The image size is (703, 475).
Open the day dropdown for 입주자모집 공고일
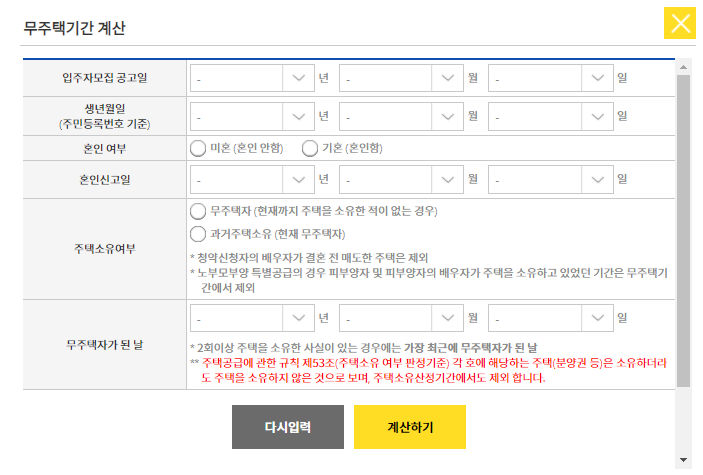[x=551, y=78]
